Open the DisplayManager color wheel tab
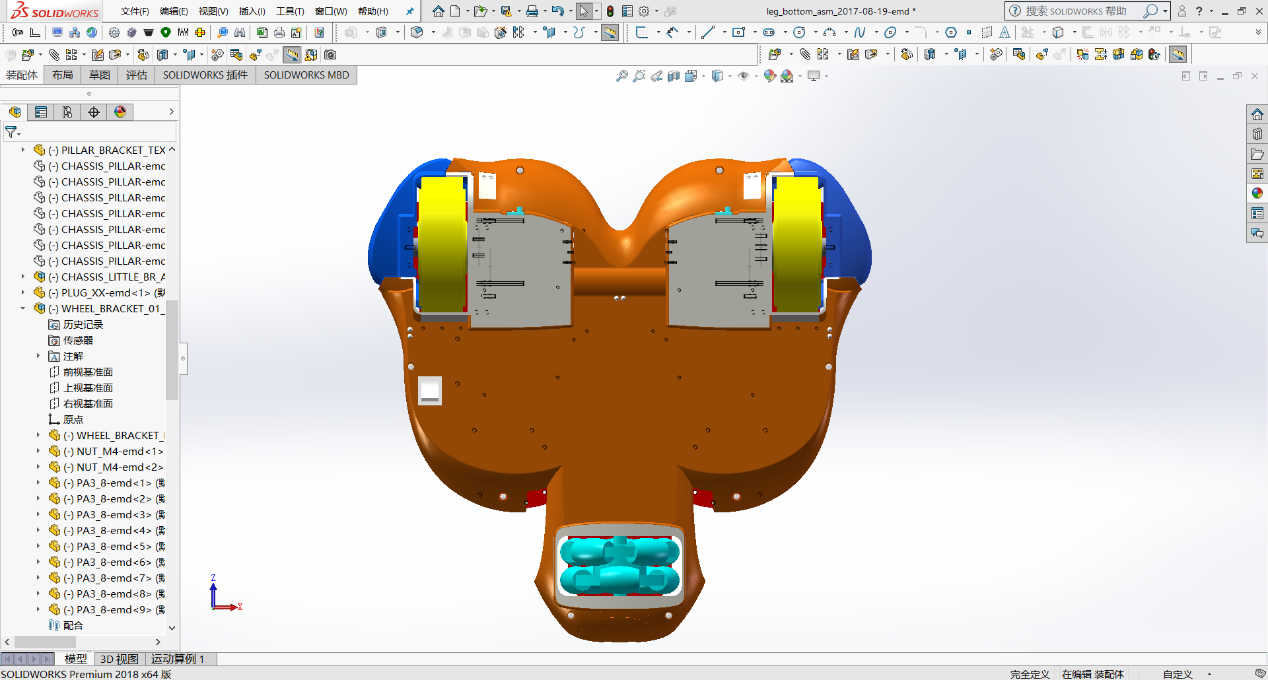This screenshot has height=680, width=1268. point(120,112)
